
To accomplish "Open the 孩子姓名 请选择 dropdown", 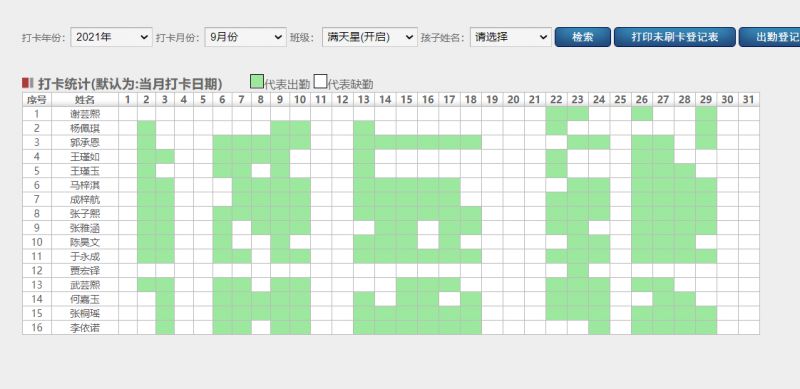I will click(511, 37).
